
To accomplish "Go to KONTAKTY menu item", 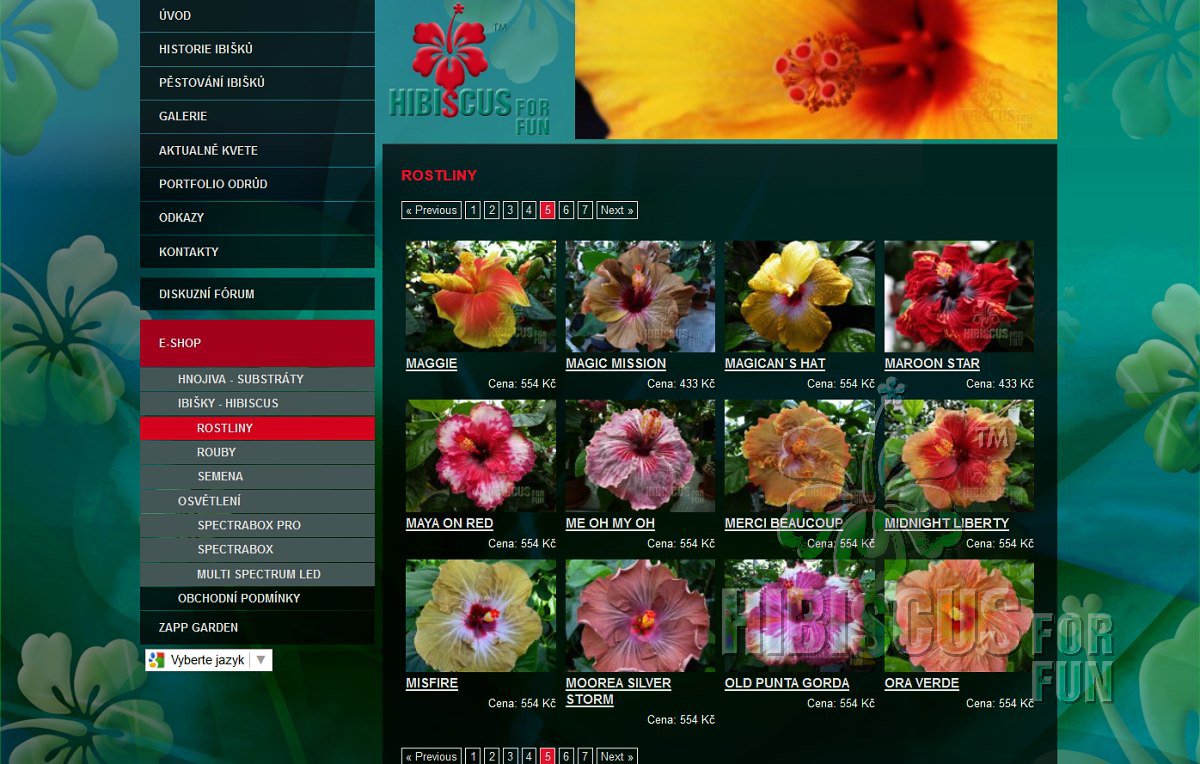I will coord(257,251).
